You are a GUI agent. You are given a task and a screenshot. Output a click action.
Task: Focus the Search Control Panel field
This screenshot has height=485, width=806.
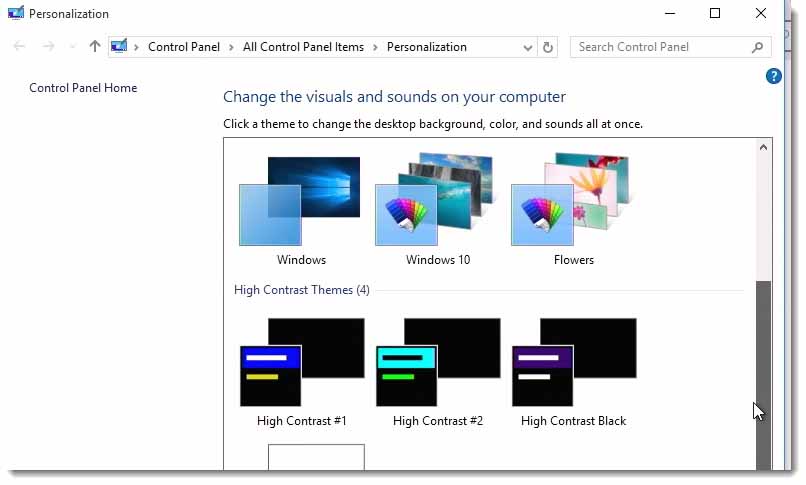point(670,47)
